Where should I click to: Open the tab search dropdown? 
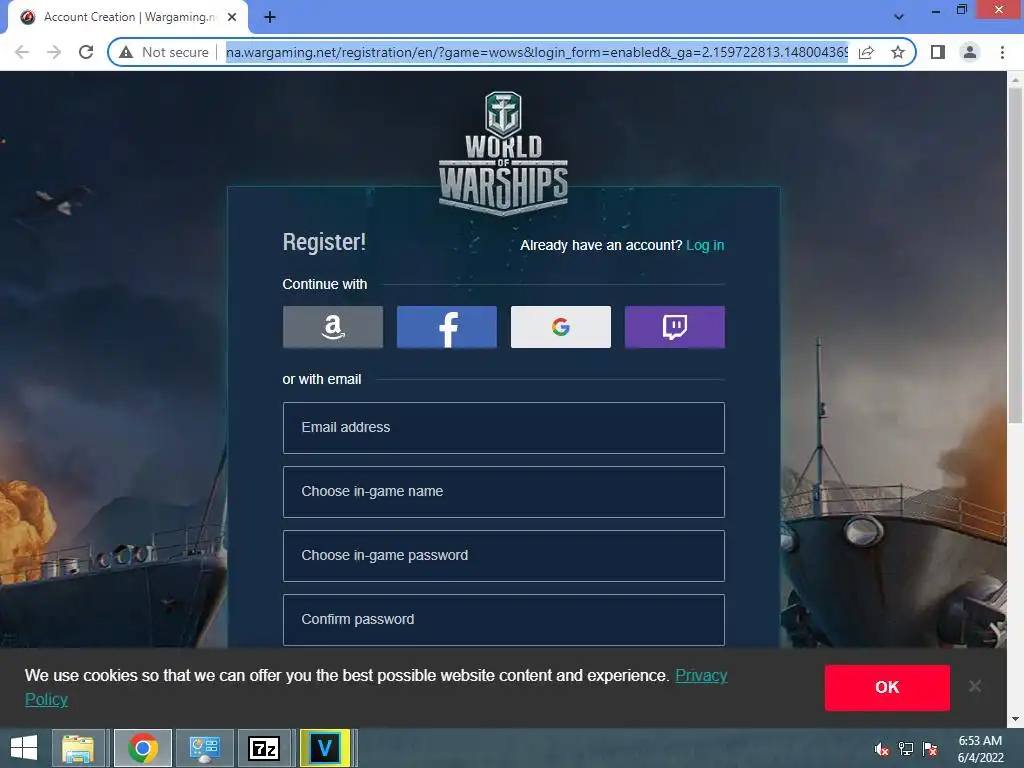[x=899, y=17]
